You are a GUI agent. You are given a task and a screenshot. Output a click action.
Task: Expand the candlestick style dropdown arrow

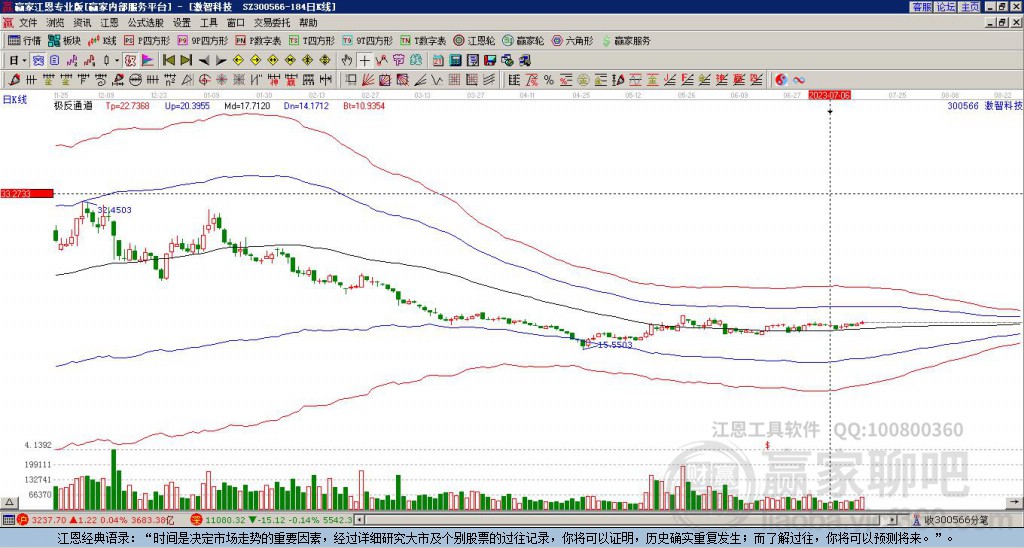point(117,61)
